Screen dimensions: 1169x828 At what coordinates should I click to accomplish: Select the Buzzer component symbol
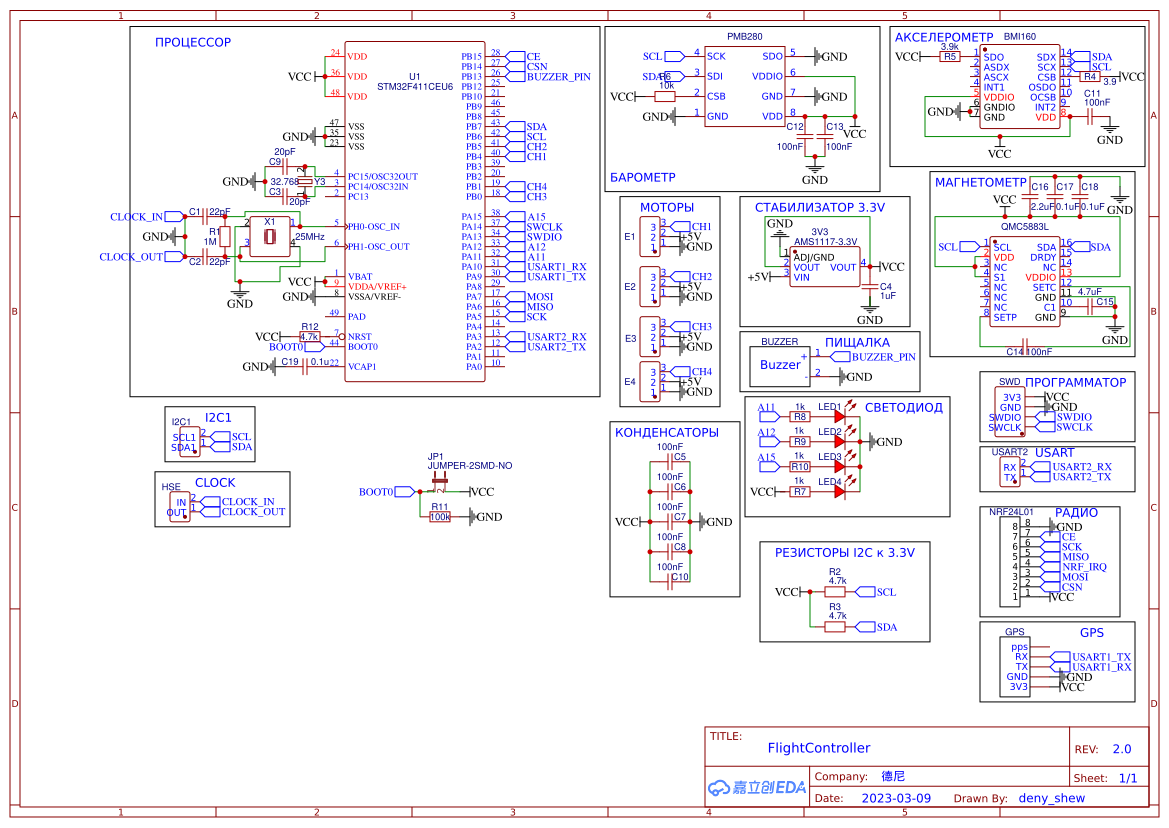coord(779,365)
